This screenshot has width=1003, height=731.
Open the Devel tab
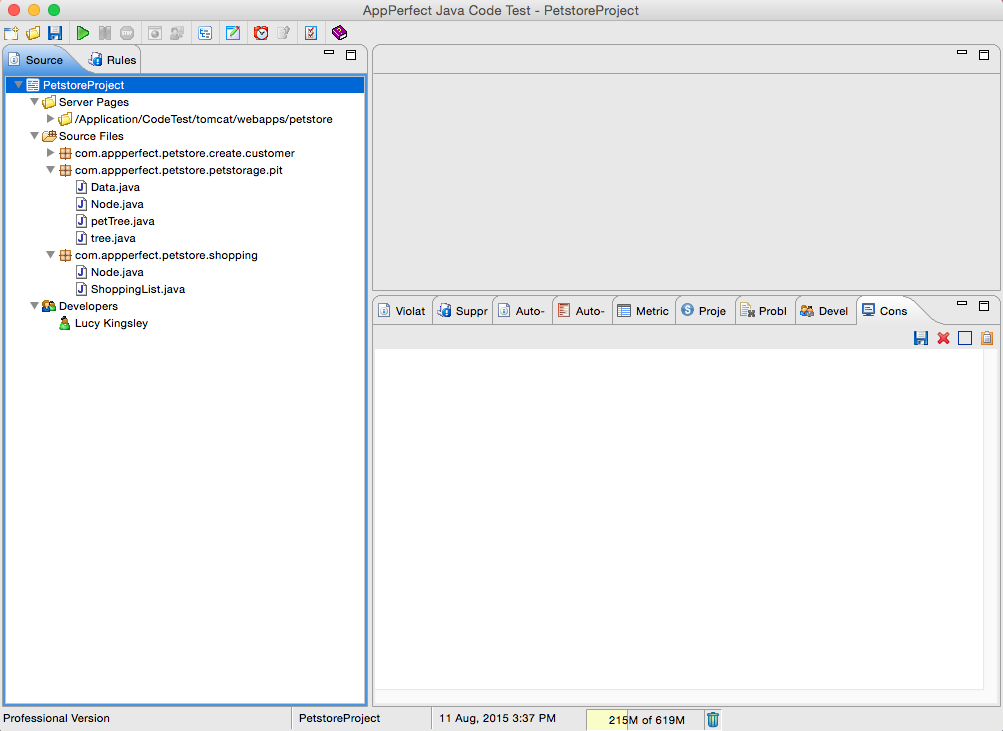(825, 311)
